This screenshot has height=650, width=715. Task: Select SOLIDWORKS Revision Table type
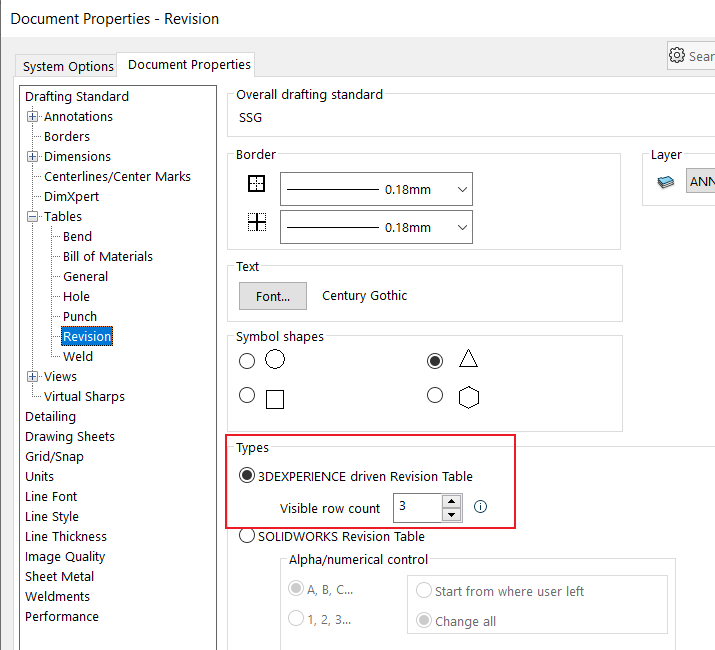tap(247, 536)
